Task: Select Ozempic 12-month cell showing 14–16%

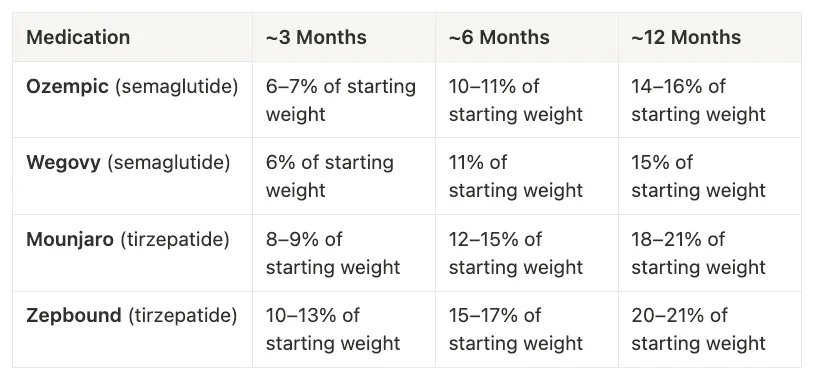Action: (x=698, y=100)
